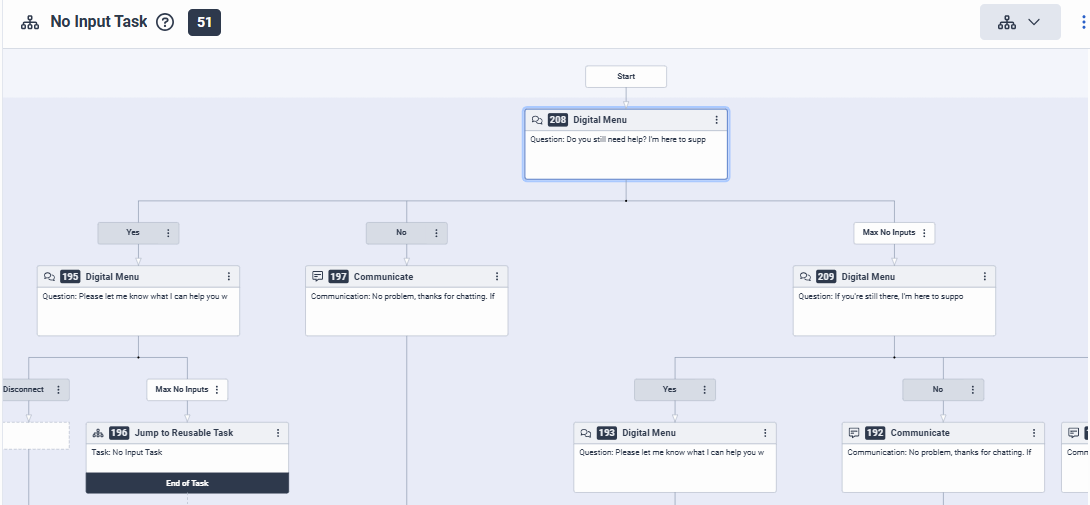Select the No path leading to Communicate 197
This screenshot has height=505, width=1090.
[400, 233]
